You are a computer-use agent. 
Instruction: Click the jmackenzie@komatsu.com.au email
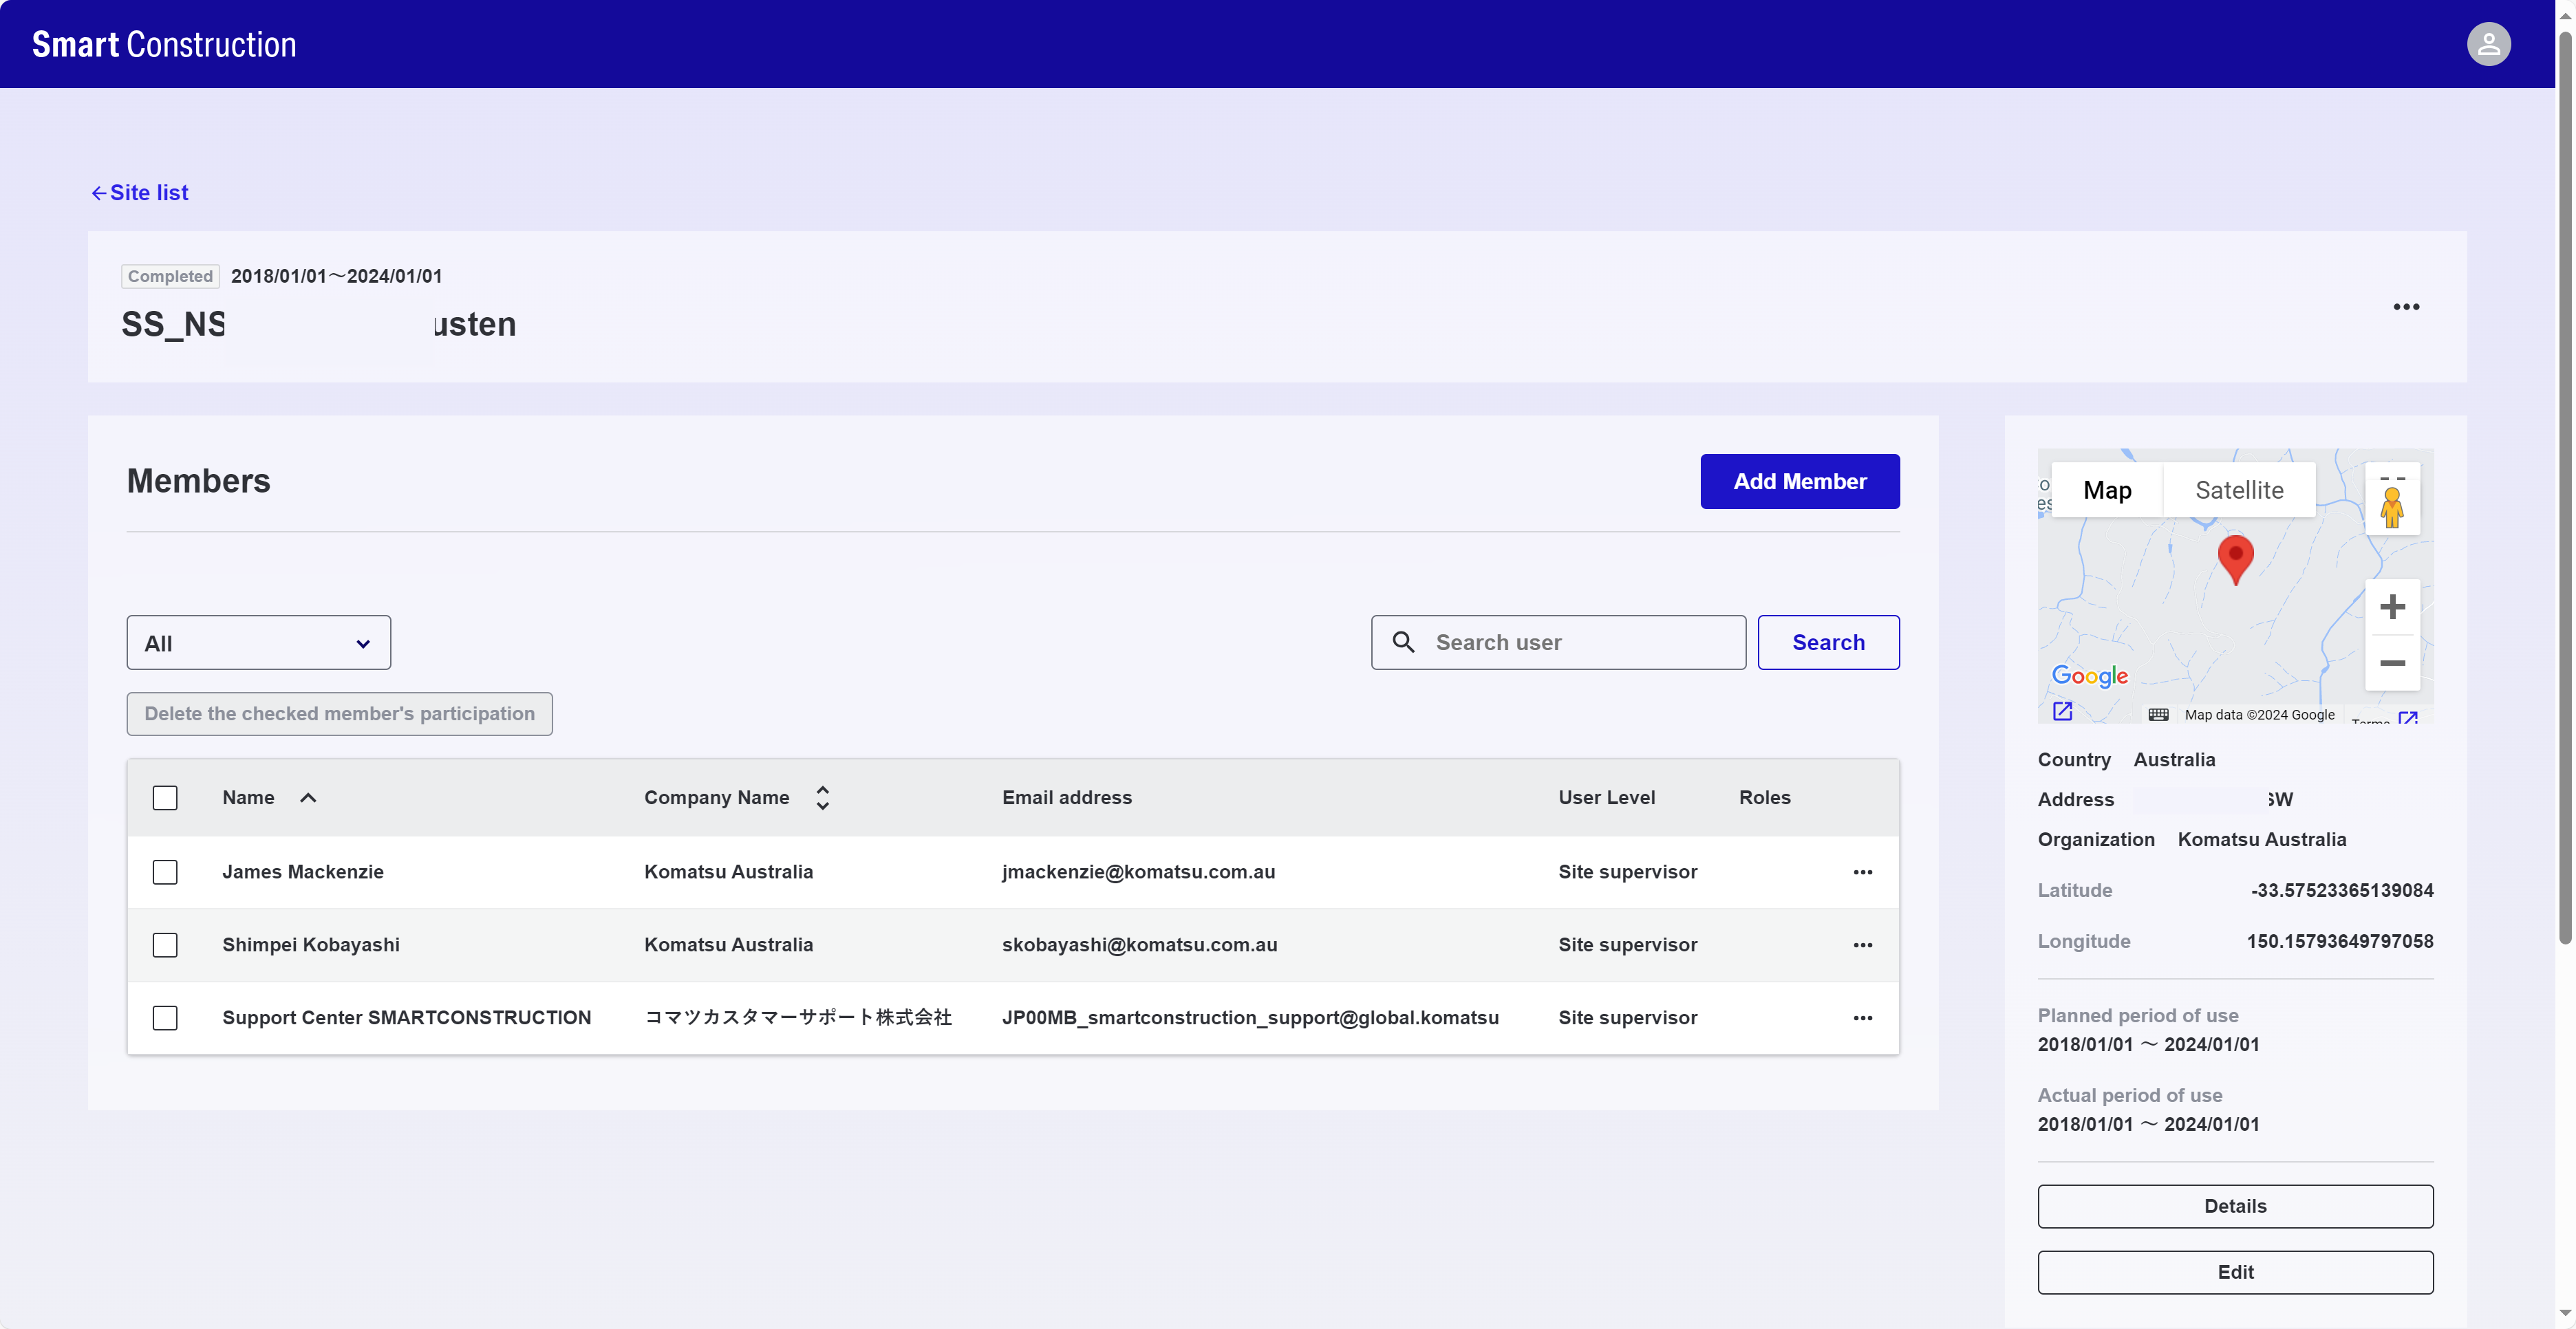(1139, 872)
